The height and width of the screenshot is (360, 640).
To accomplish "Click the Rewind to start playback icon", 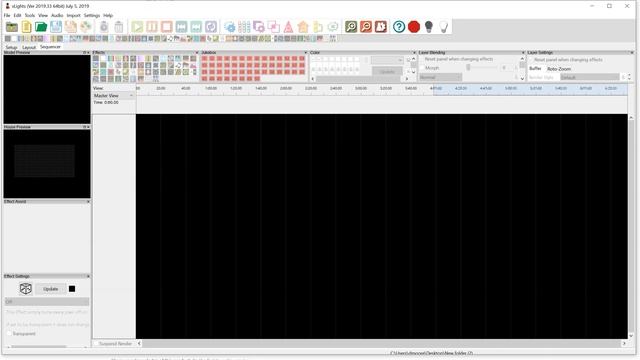I will pyautogui.click(x=181, y=27).
